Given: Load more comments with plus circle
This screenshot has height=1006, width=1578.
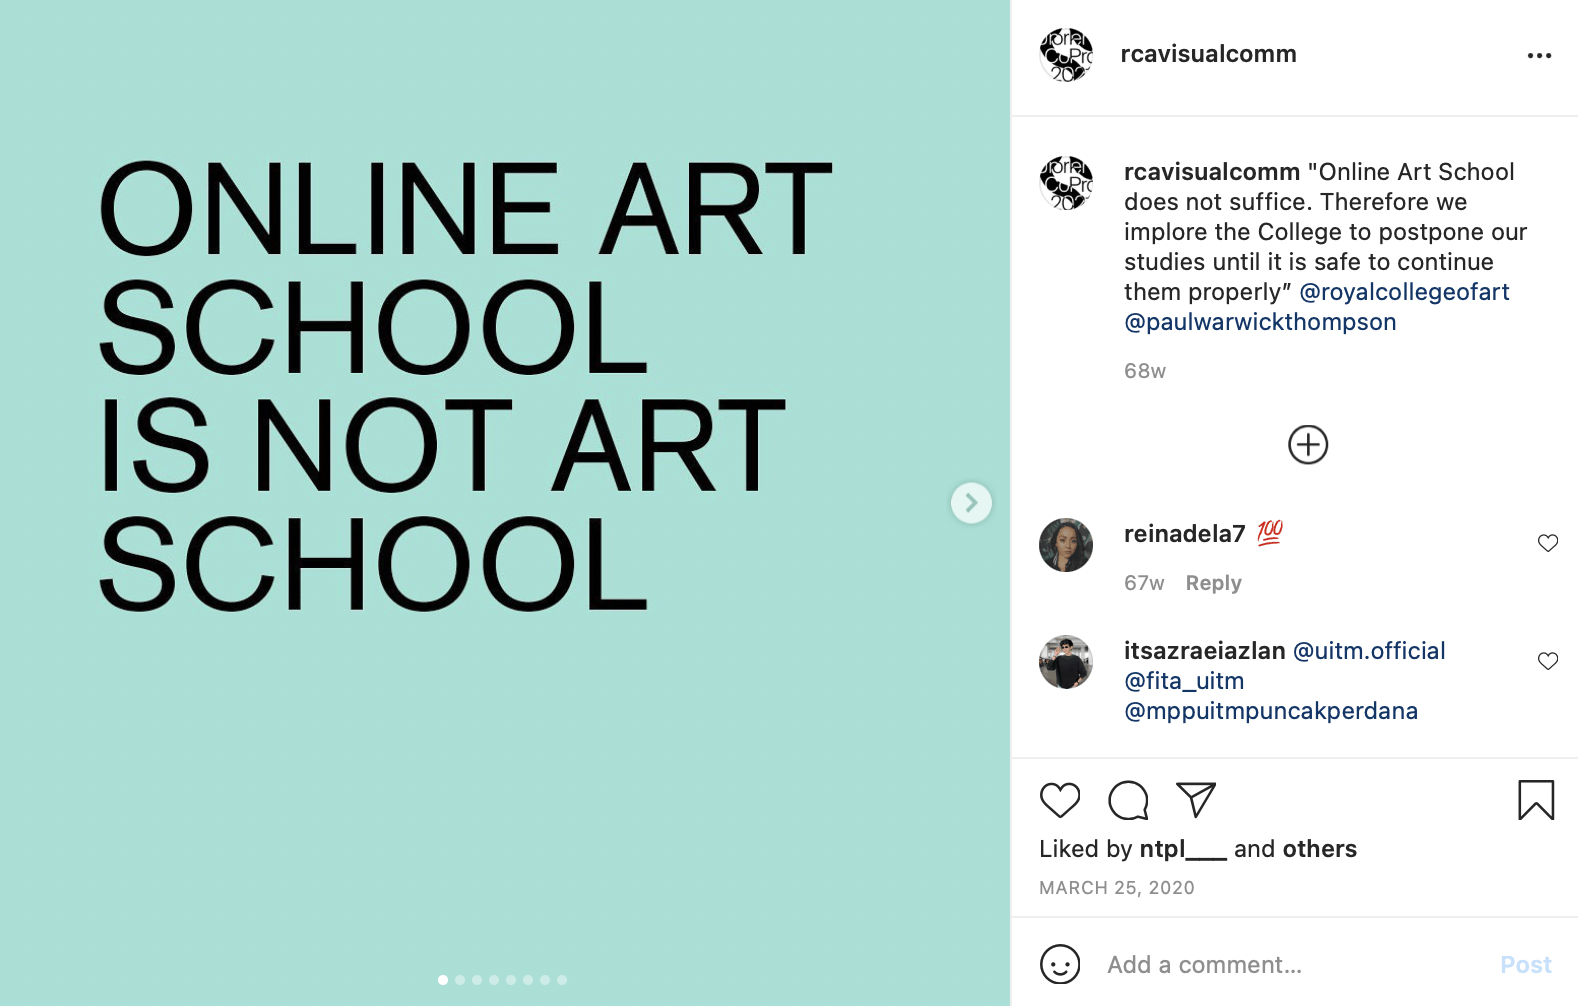Looking at the screenshot, I should pyautogui.click(x=1308, y=445).
